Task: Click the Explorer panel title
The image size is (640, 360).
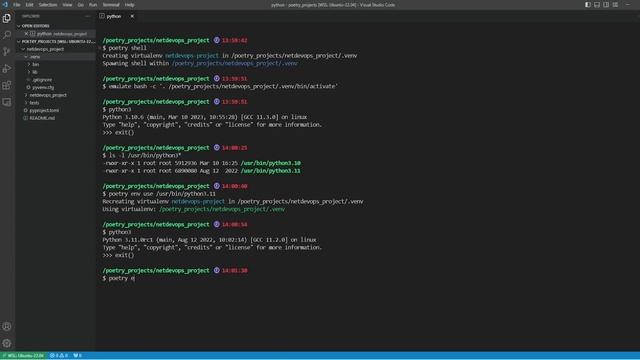Action: point(31,16)
